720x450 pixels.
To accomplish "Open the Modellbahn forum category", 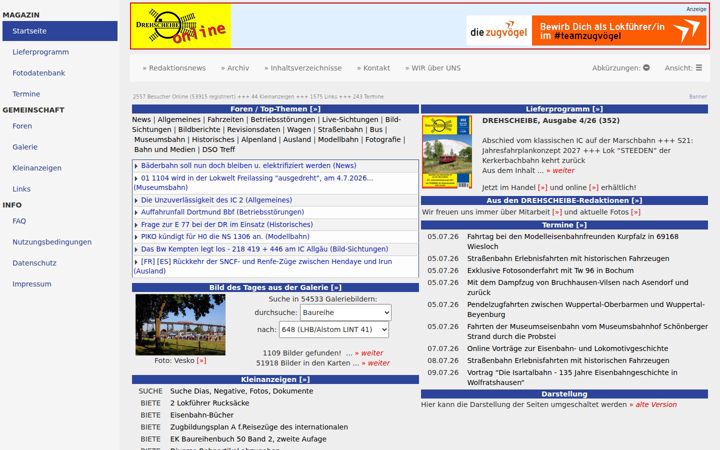I will (x=338, y=140).
